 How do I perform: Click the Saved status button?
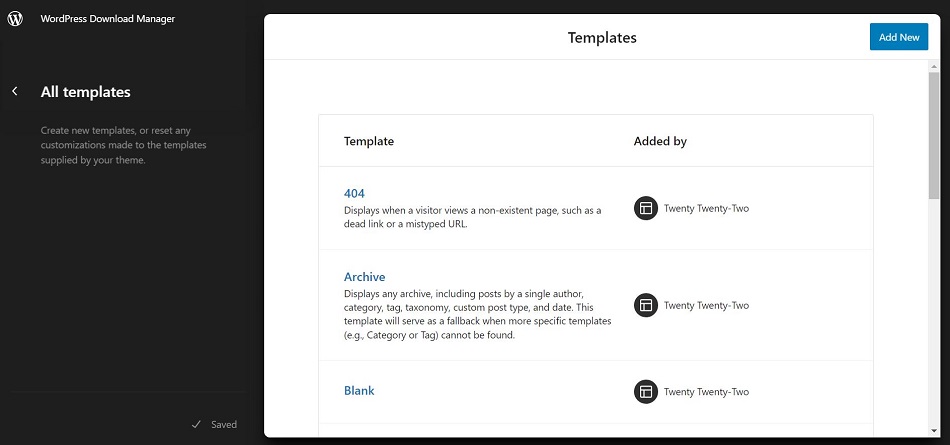click(x=214, y=424)
